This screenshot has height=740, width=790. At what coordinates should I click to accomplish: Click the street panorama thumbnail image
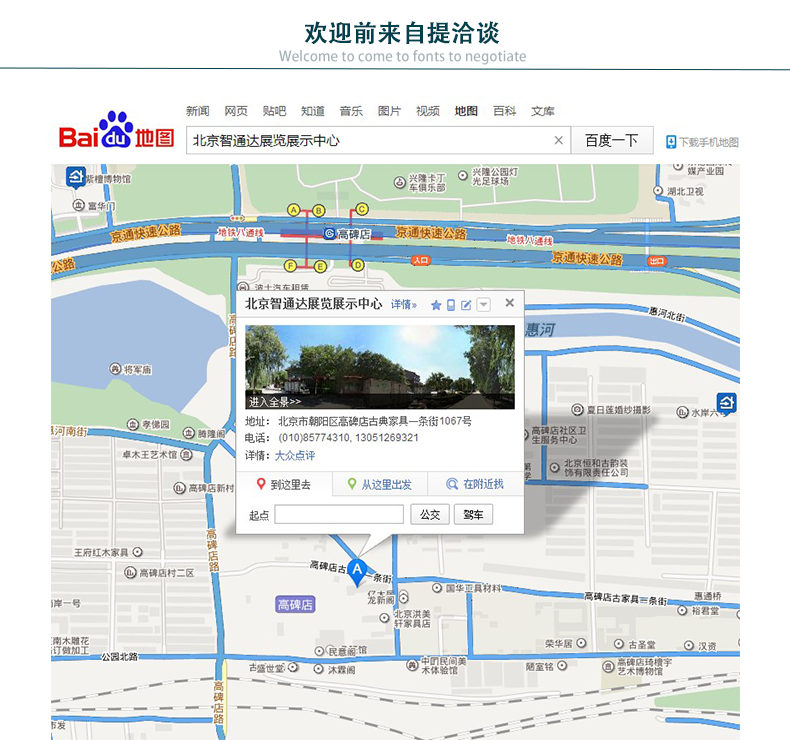click(380, 367)
